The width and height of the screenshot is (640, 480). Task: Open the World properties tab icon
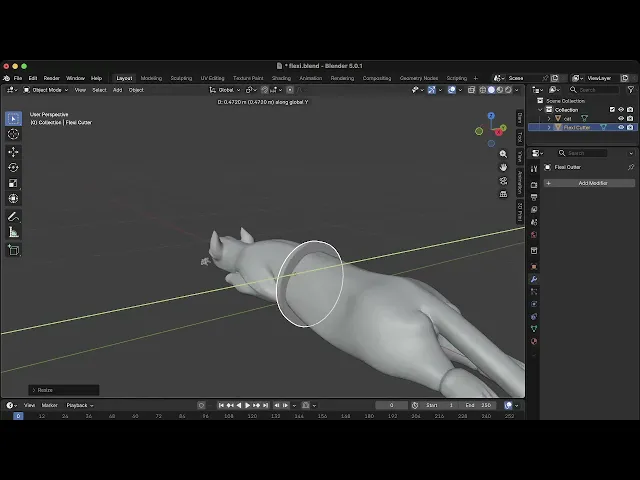pyautogui.click(x=534, y=235)
